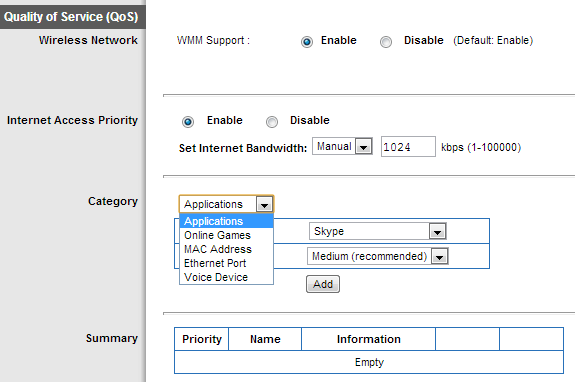The height and width of the screenshot is (382, 575).
Task: Click the Quality of Service (QoS) heading
Action: [71, 16]
